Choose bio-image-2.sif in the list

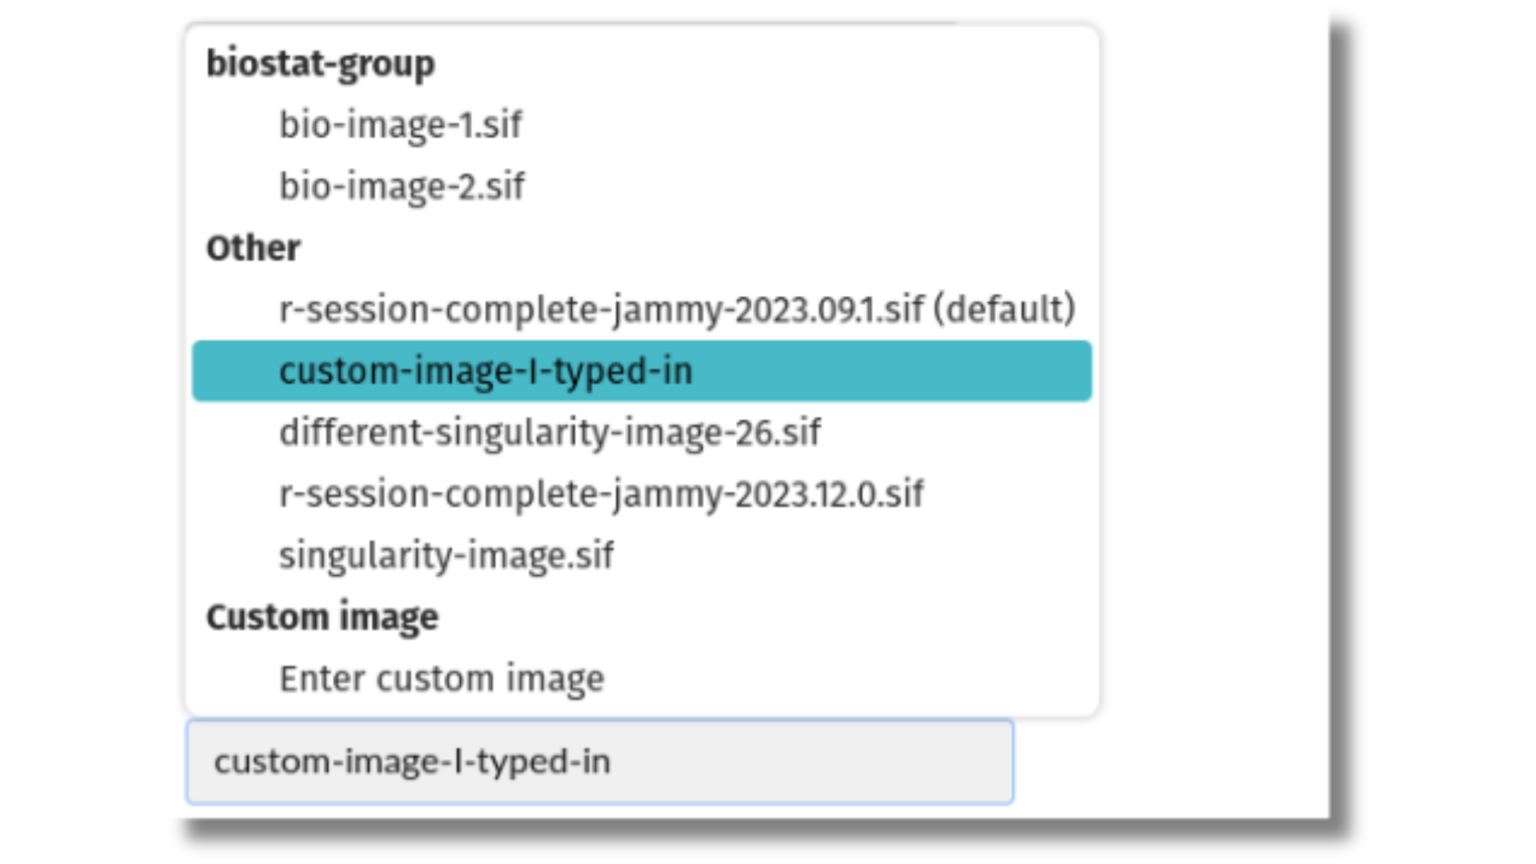pyautogui.click(x=400, y=186)
